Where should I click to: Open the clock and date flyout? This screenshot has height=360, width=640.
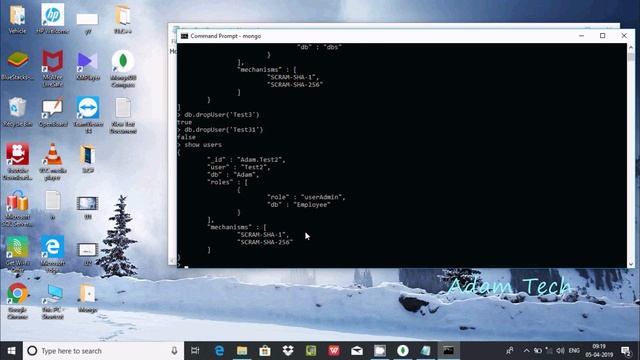pyautogui.click(x=599, y=351)
